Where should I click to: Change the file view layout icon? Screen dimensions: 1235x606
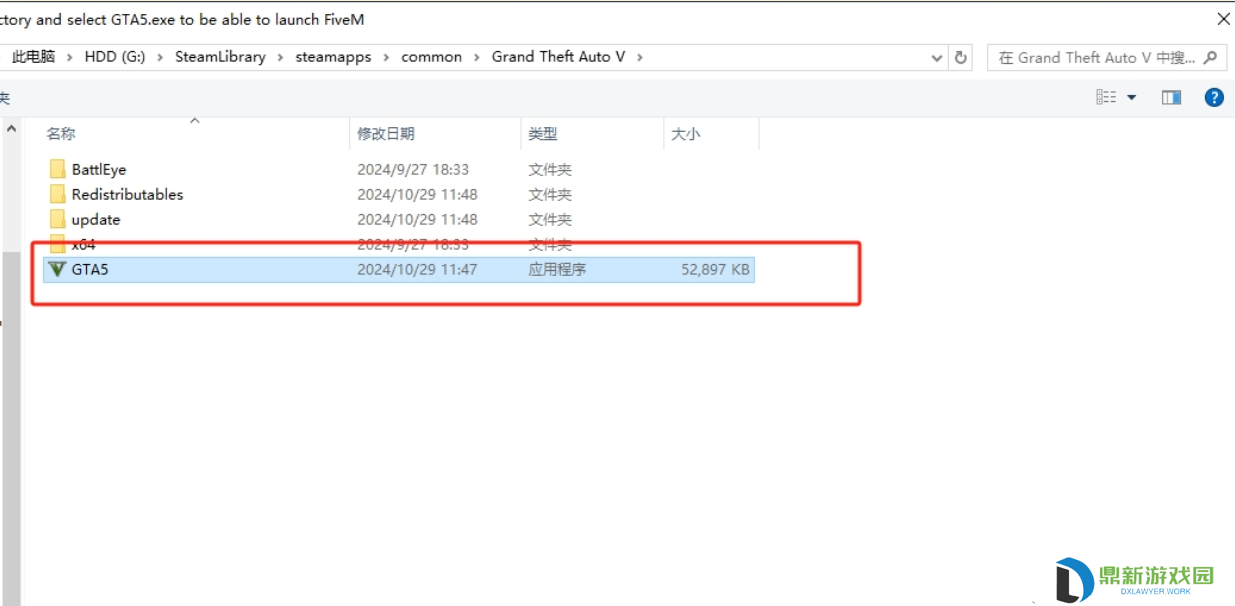[1106, 97]
